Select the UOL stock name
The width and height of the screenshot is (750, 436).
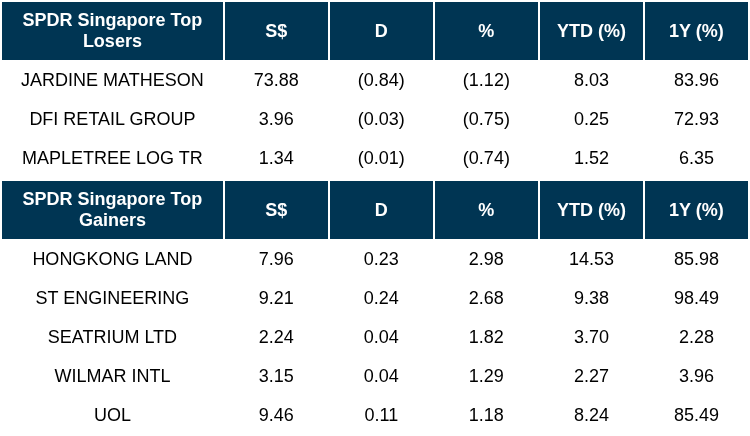(112, 415)
